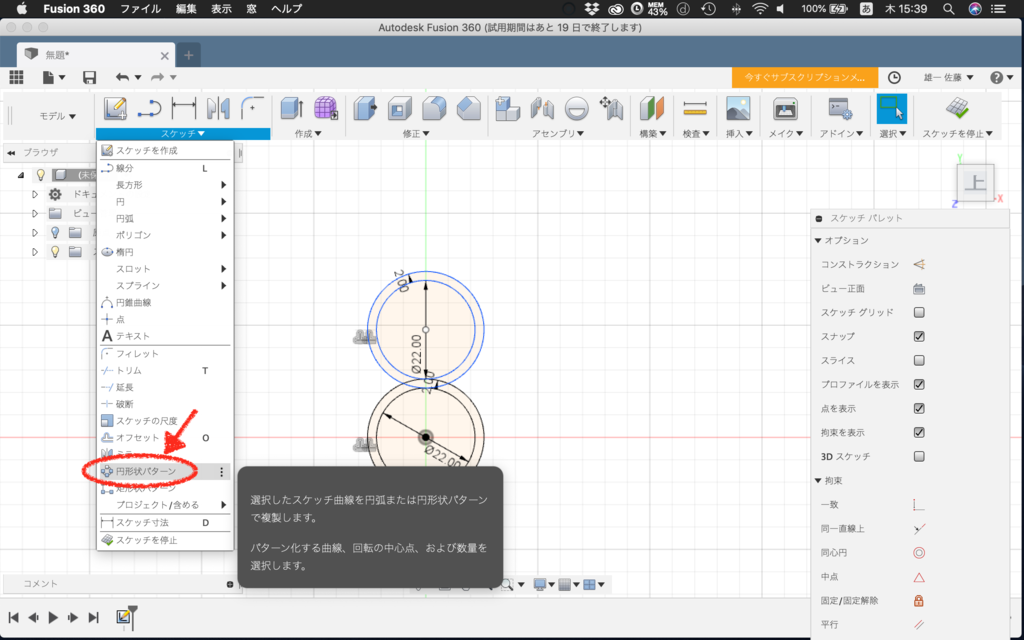Enable the Sketch Grid (スケッチ グリッド) checkbox
1024x640 pixels.
[919, 313]
